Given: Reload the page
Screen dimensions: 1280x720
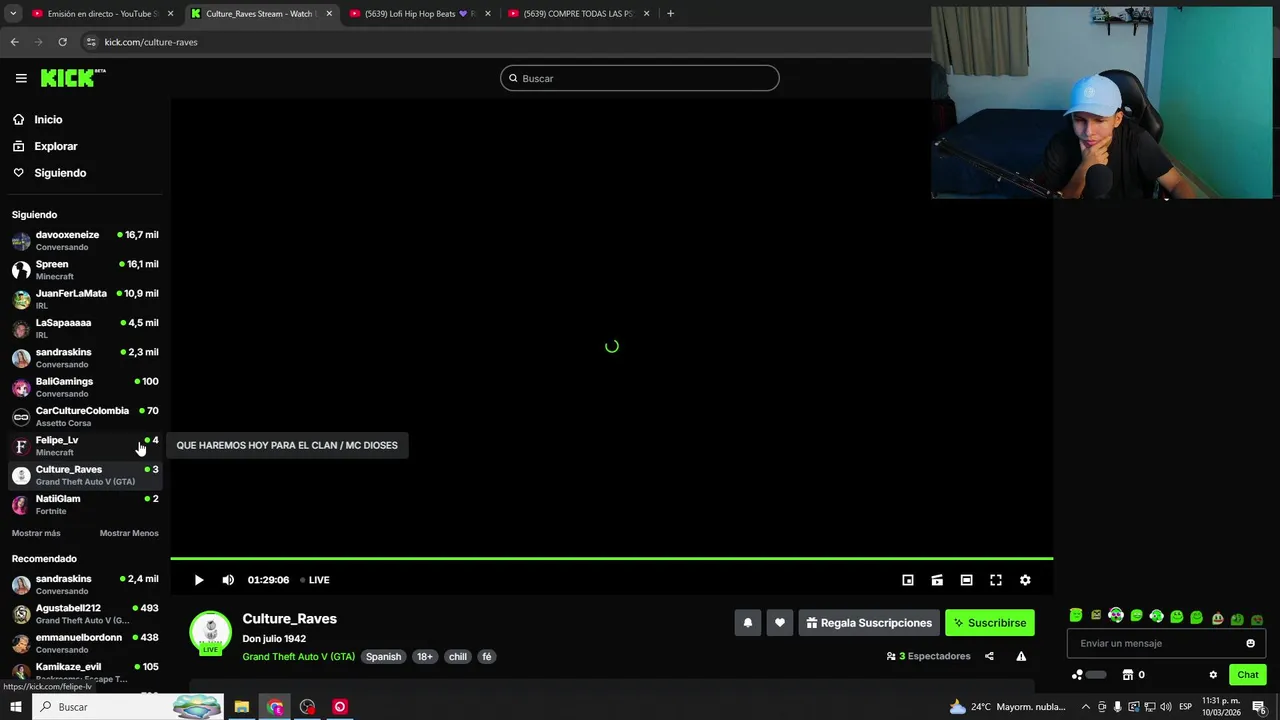Looking at the screenshot, I should [x=62, y=42].
